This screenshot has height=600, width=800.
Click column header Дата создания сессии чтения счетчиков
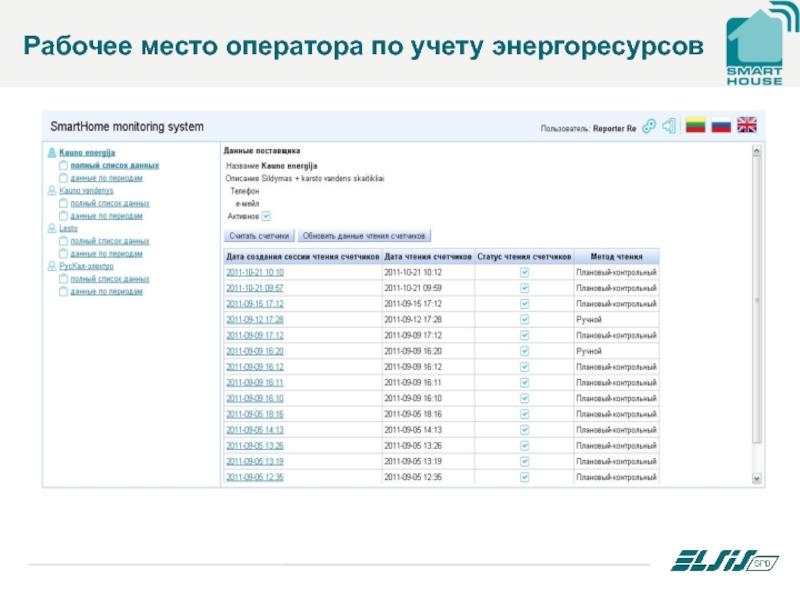(x=303, y=257)
